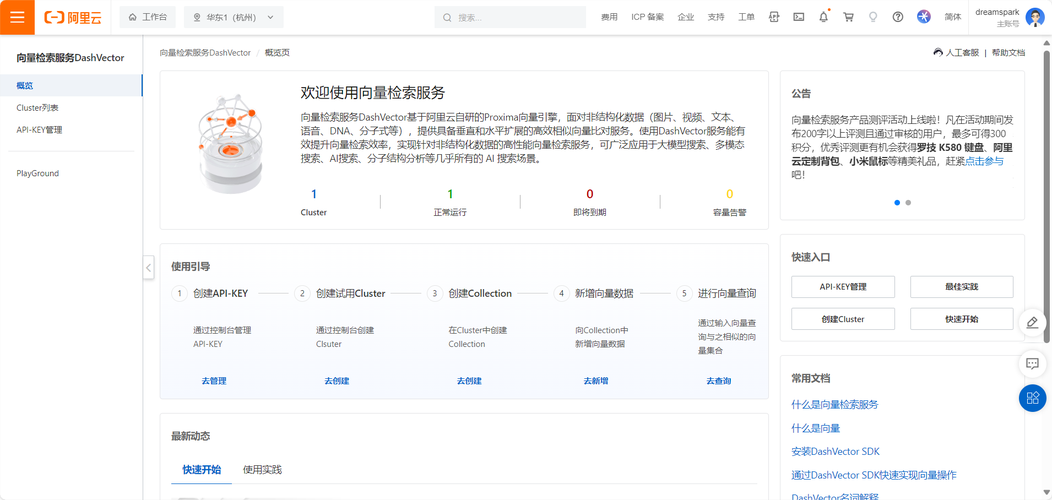Follow the 点击参与 link in announcement

click(984, 162)
